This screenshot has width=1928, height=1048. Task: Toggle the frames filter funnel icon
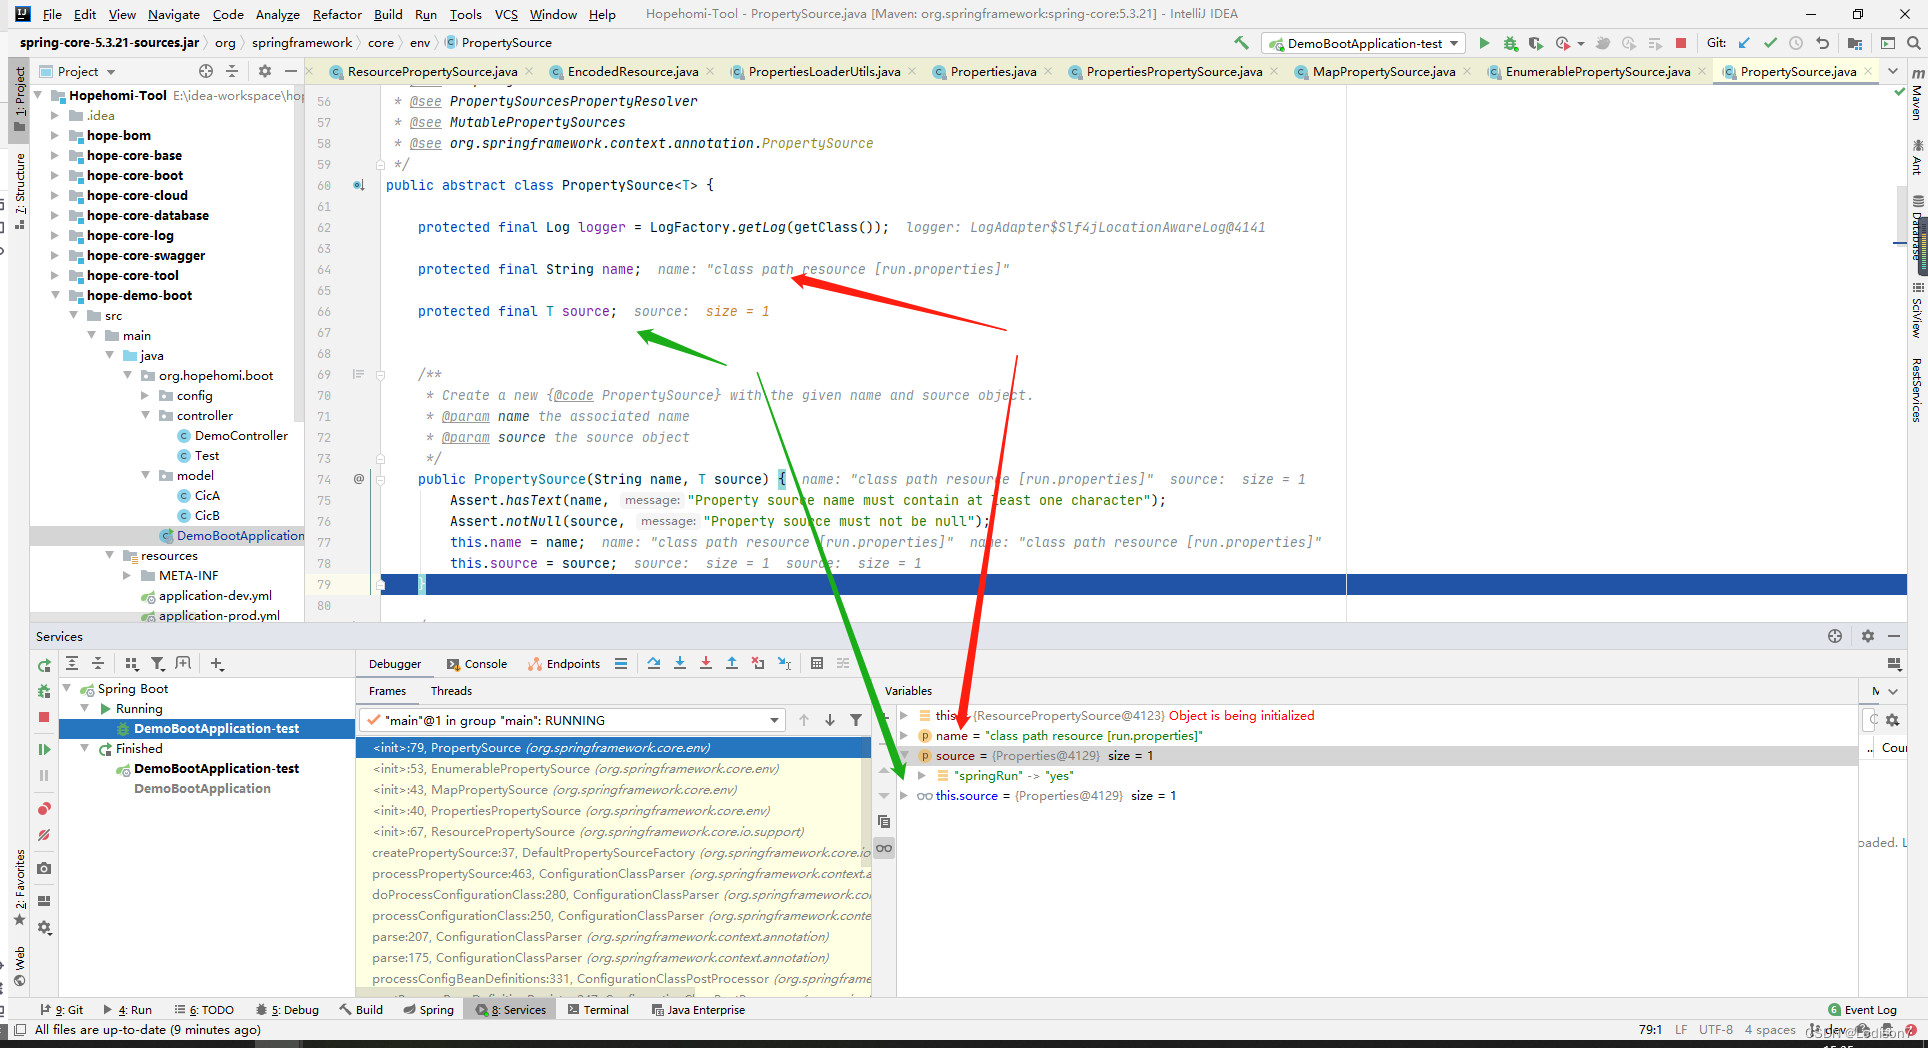856,720
